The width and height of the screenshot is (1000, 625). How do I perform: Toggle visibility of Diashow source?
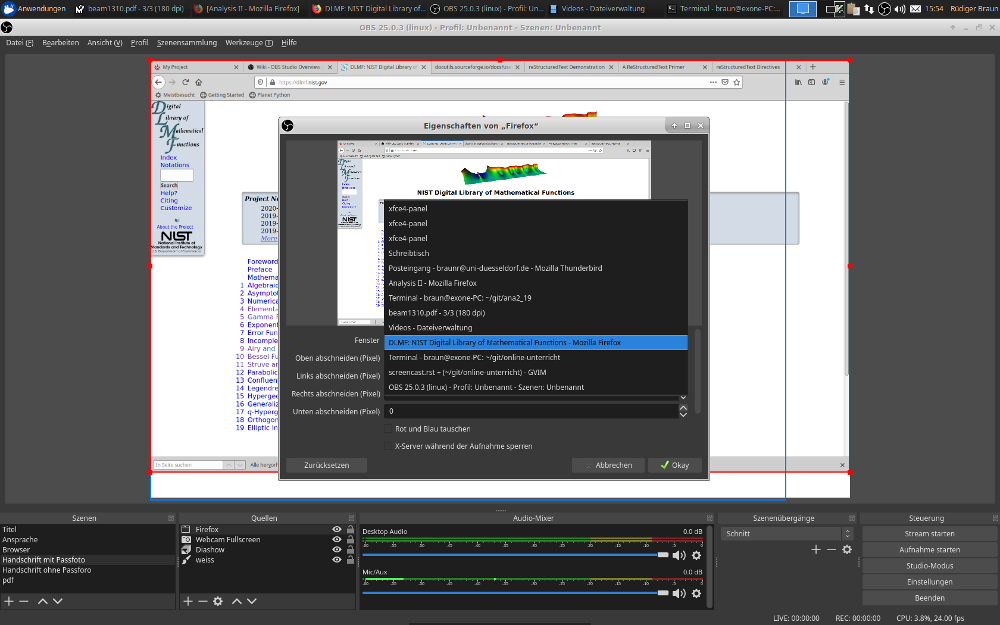point(337,550)
